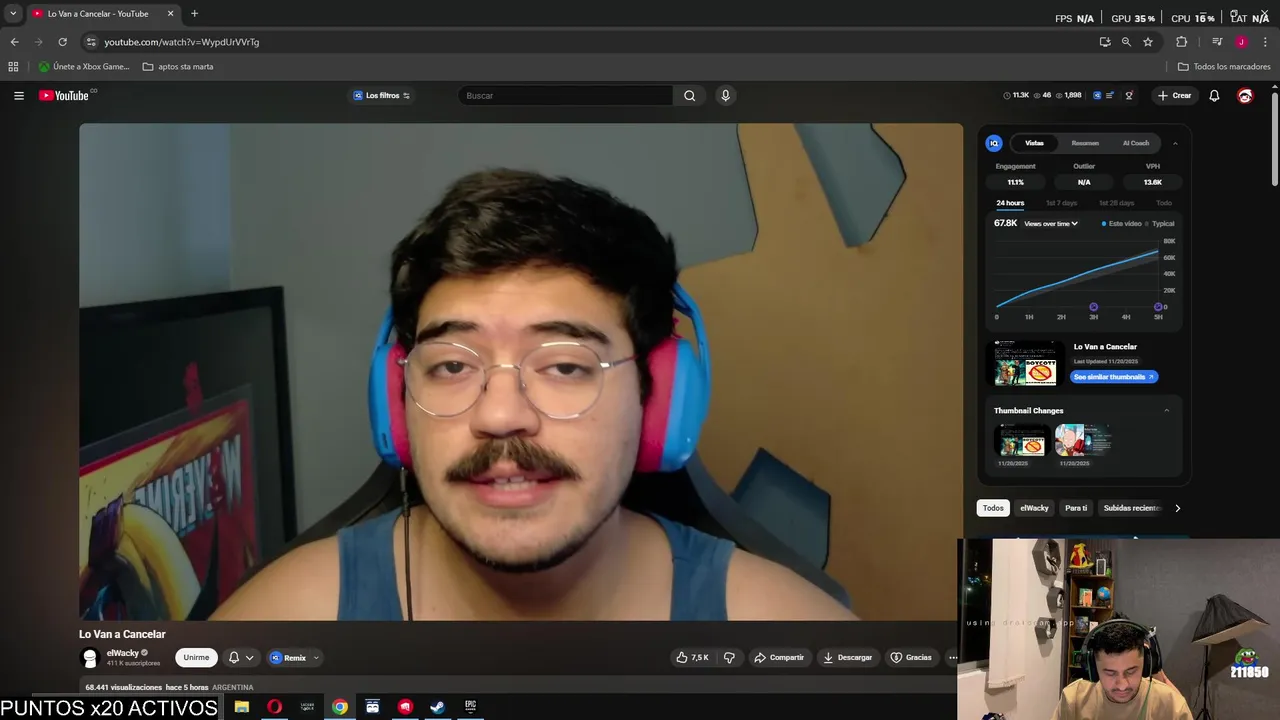Start voice search with the microphone icon

point(725,95)
